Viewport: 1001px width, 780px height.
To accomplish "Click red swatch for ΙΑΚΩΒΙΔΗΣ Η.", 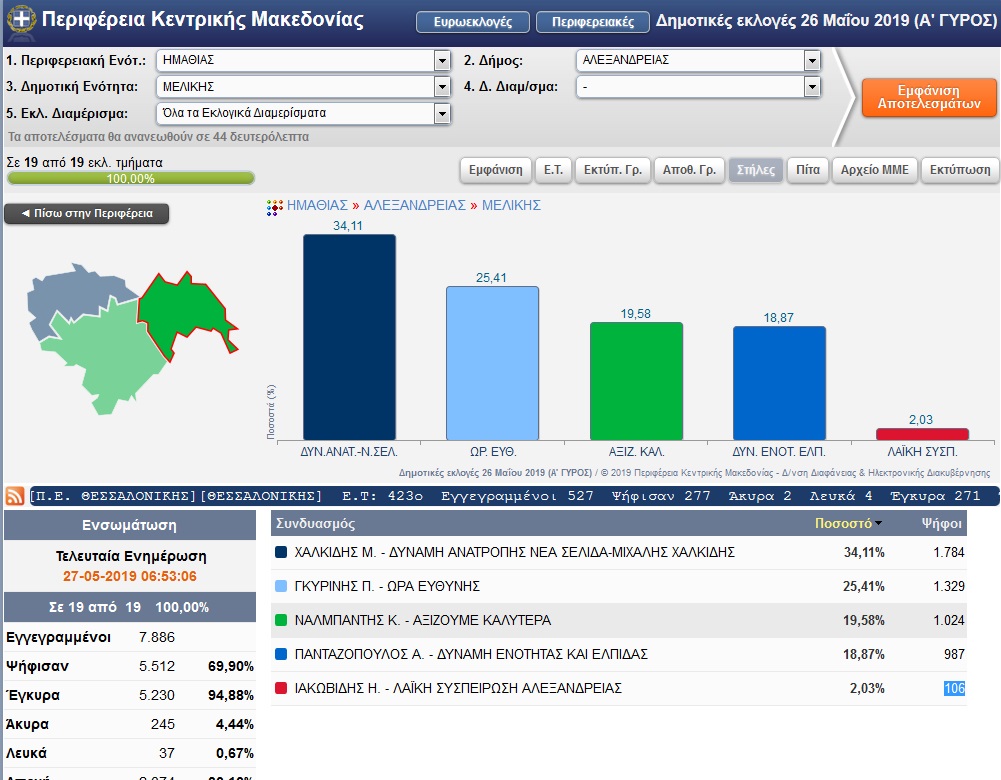I will (x=280, y=688).
